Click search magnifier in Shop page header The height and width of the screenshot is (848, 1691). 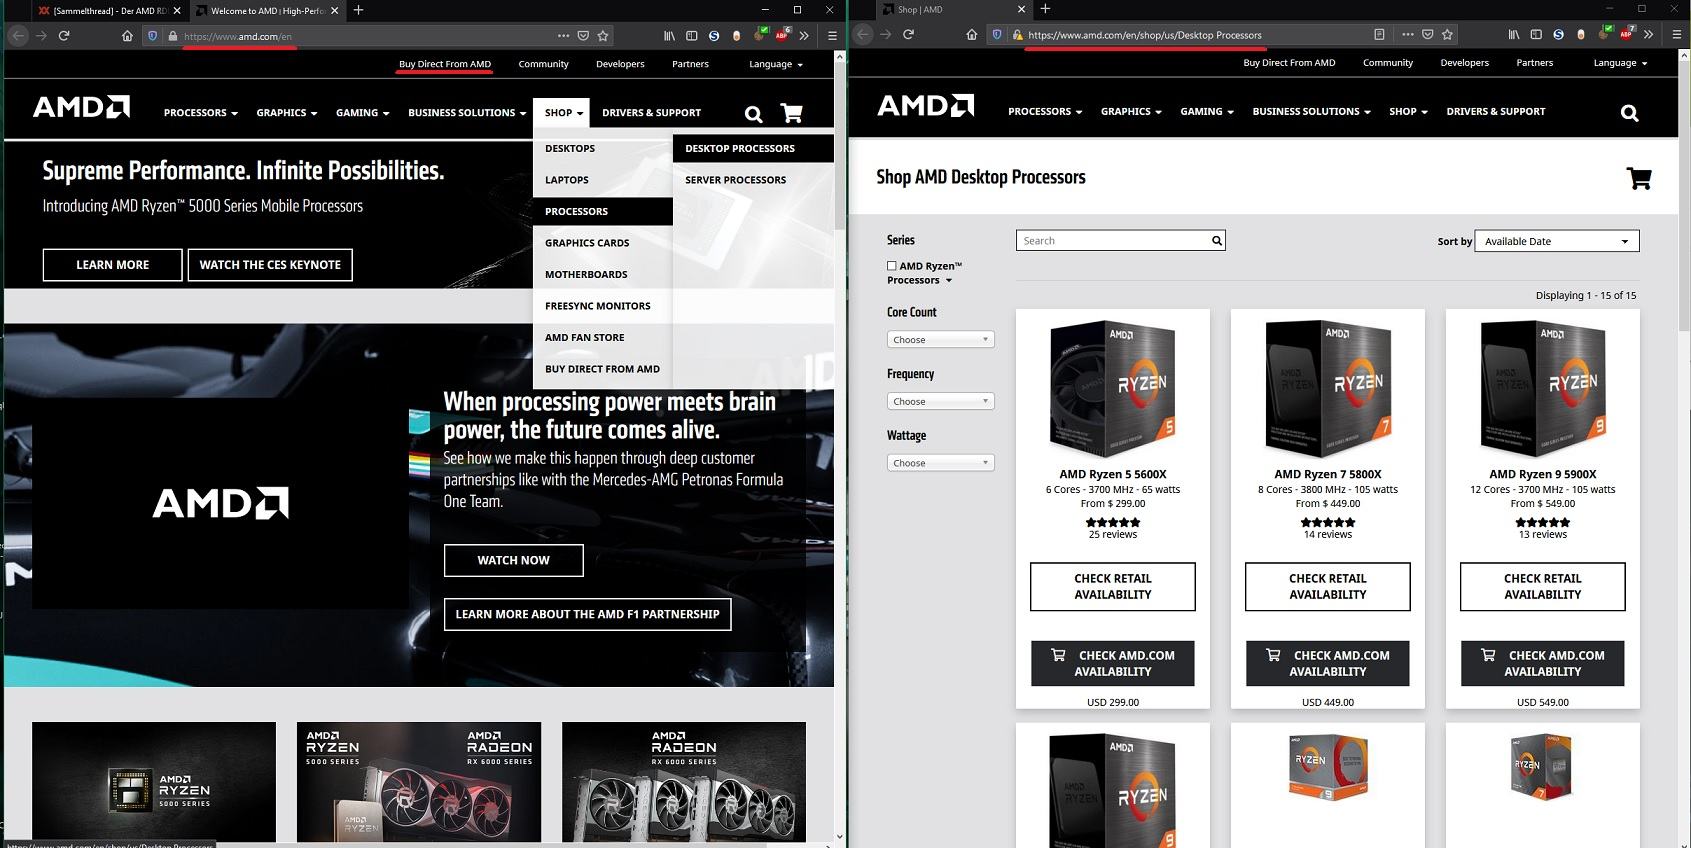pyautogui.click(x=1630, y=113)
